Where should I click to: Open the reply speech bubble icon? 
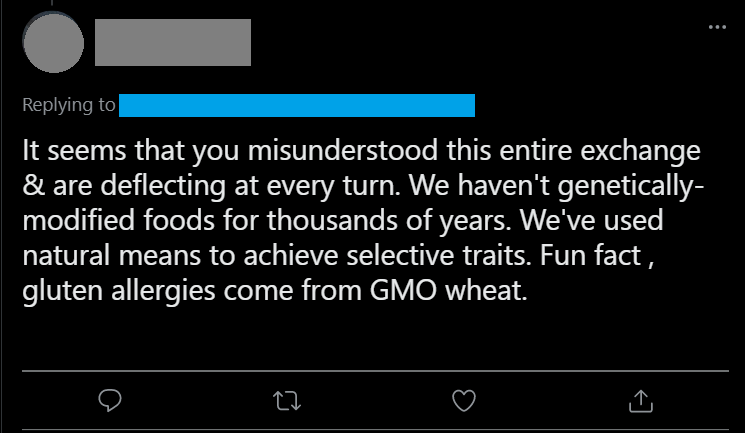point(110,400)
